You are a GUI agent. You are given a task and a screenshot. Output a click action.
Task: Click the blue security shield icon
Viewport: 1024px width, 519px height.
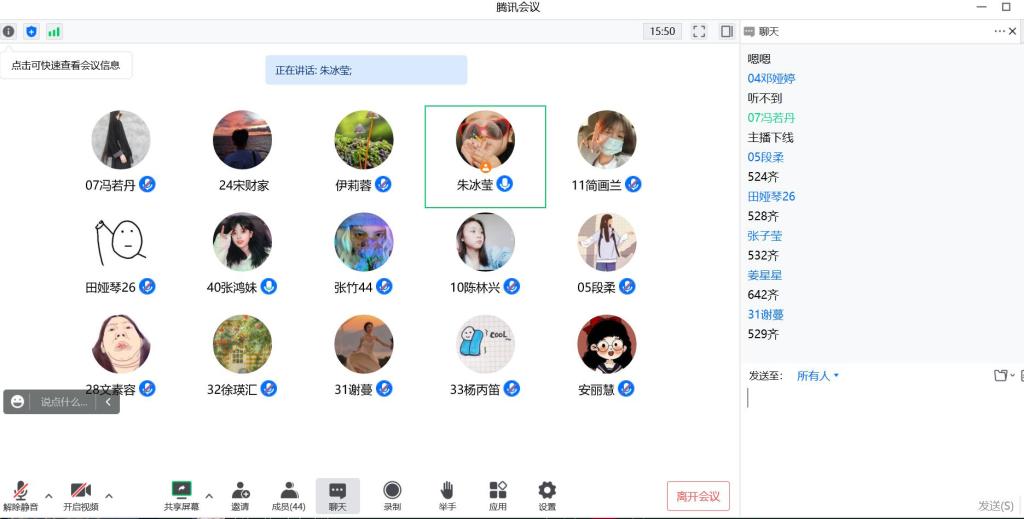31,31
